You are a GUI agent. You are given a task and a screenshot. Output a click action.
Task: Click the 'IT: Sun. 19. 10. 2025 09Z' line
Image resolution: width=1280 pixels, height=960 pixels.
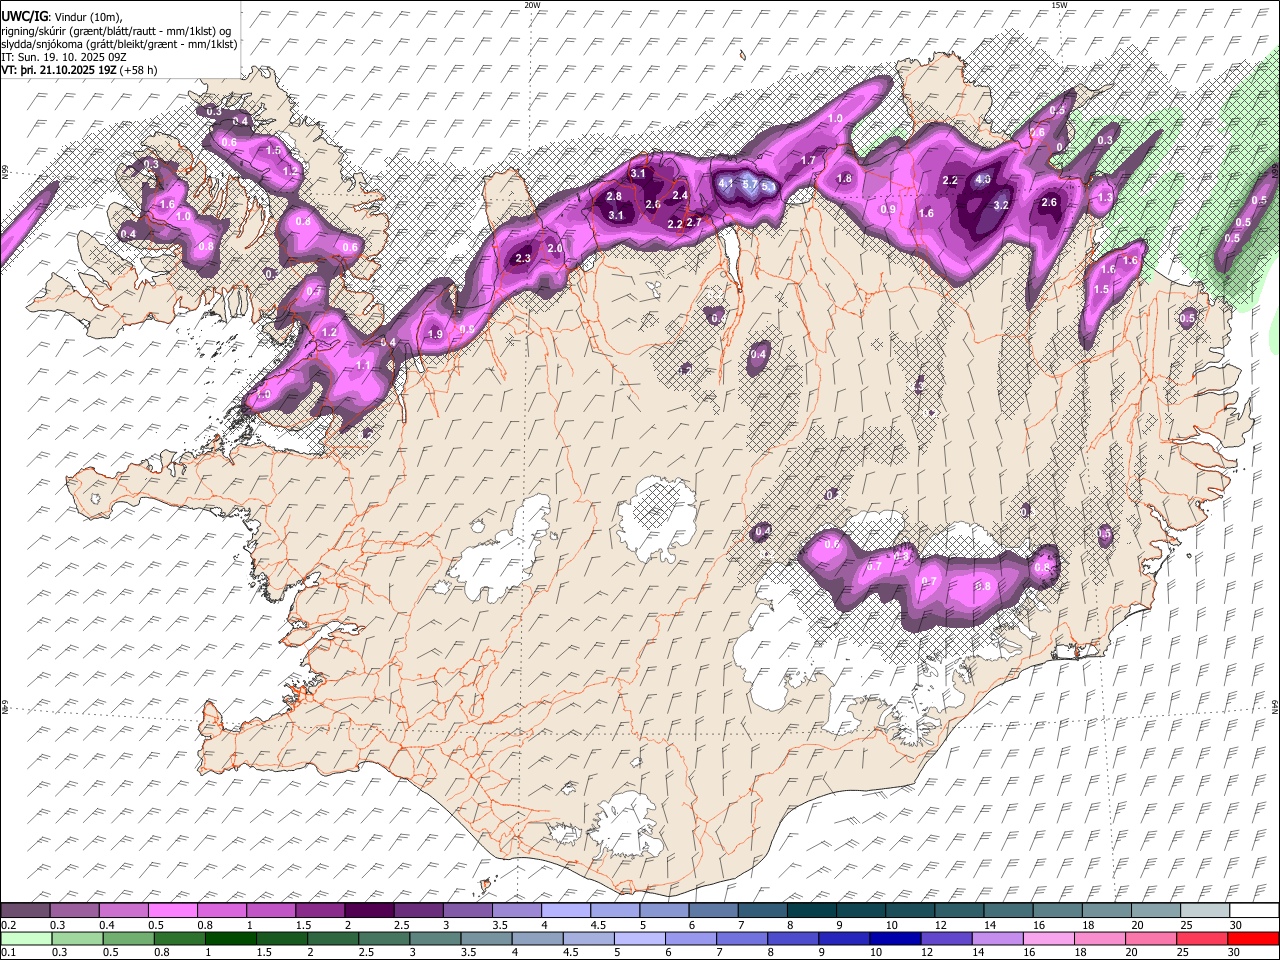(64, 57)
